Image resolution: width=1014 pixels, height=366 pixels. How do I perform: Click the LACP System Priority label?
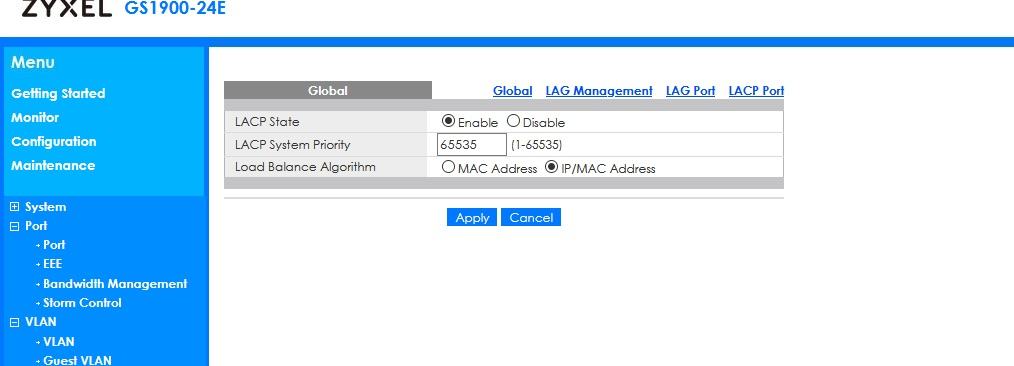point(292,145)
